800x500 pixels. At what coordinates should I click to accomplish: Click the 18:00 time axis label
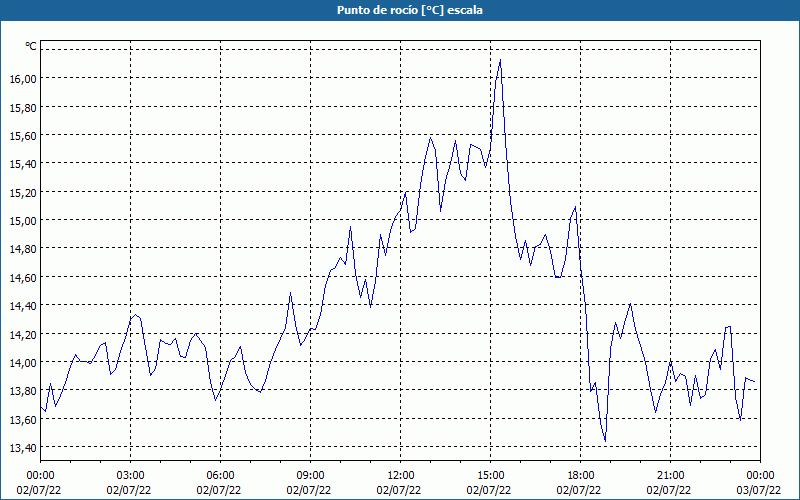580,476
